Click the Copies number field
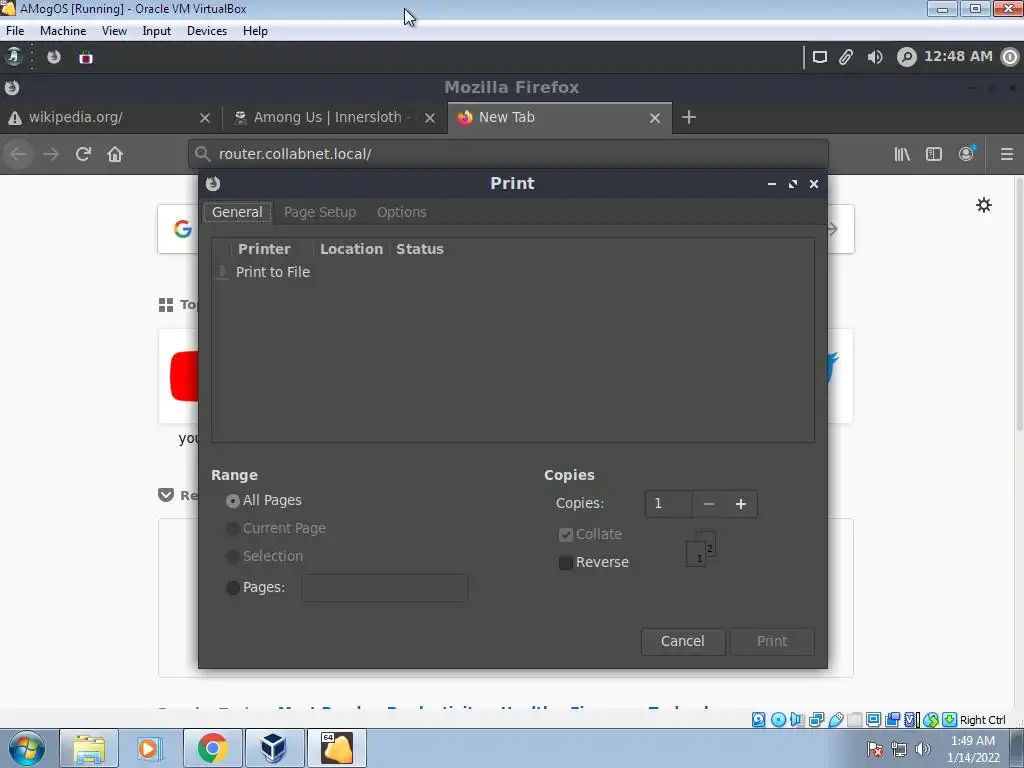Viewport: 1024px width, 768px height. click(669, 504)
